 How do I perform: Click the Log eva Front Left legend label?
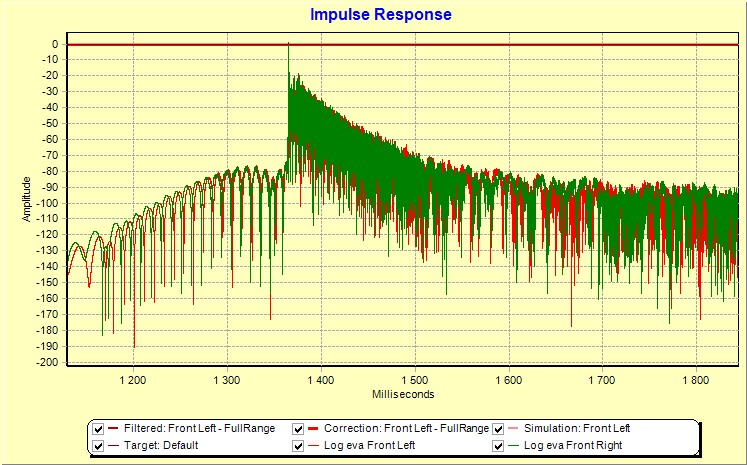tap(369, 445)
